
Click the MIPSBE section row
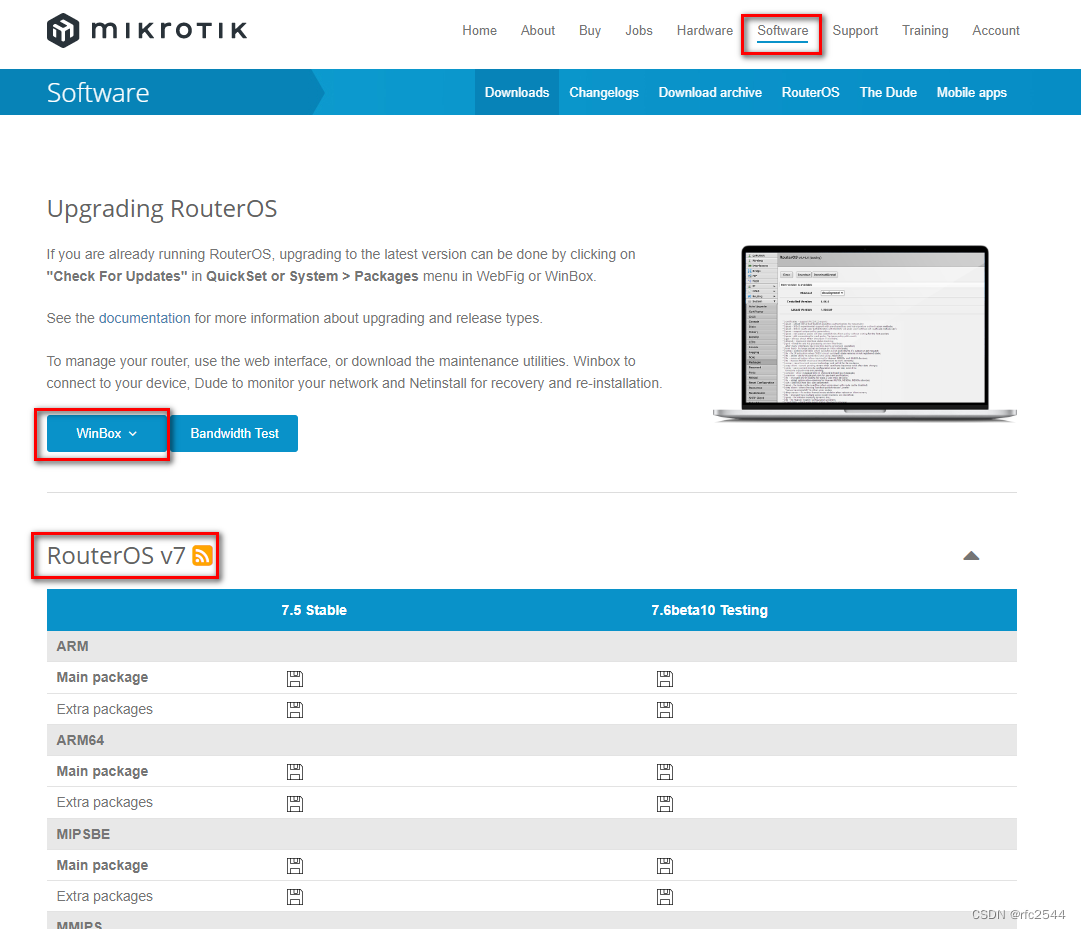click(532, 834)
